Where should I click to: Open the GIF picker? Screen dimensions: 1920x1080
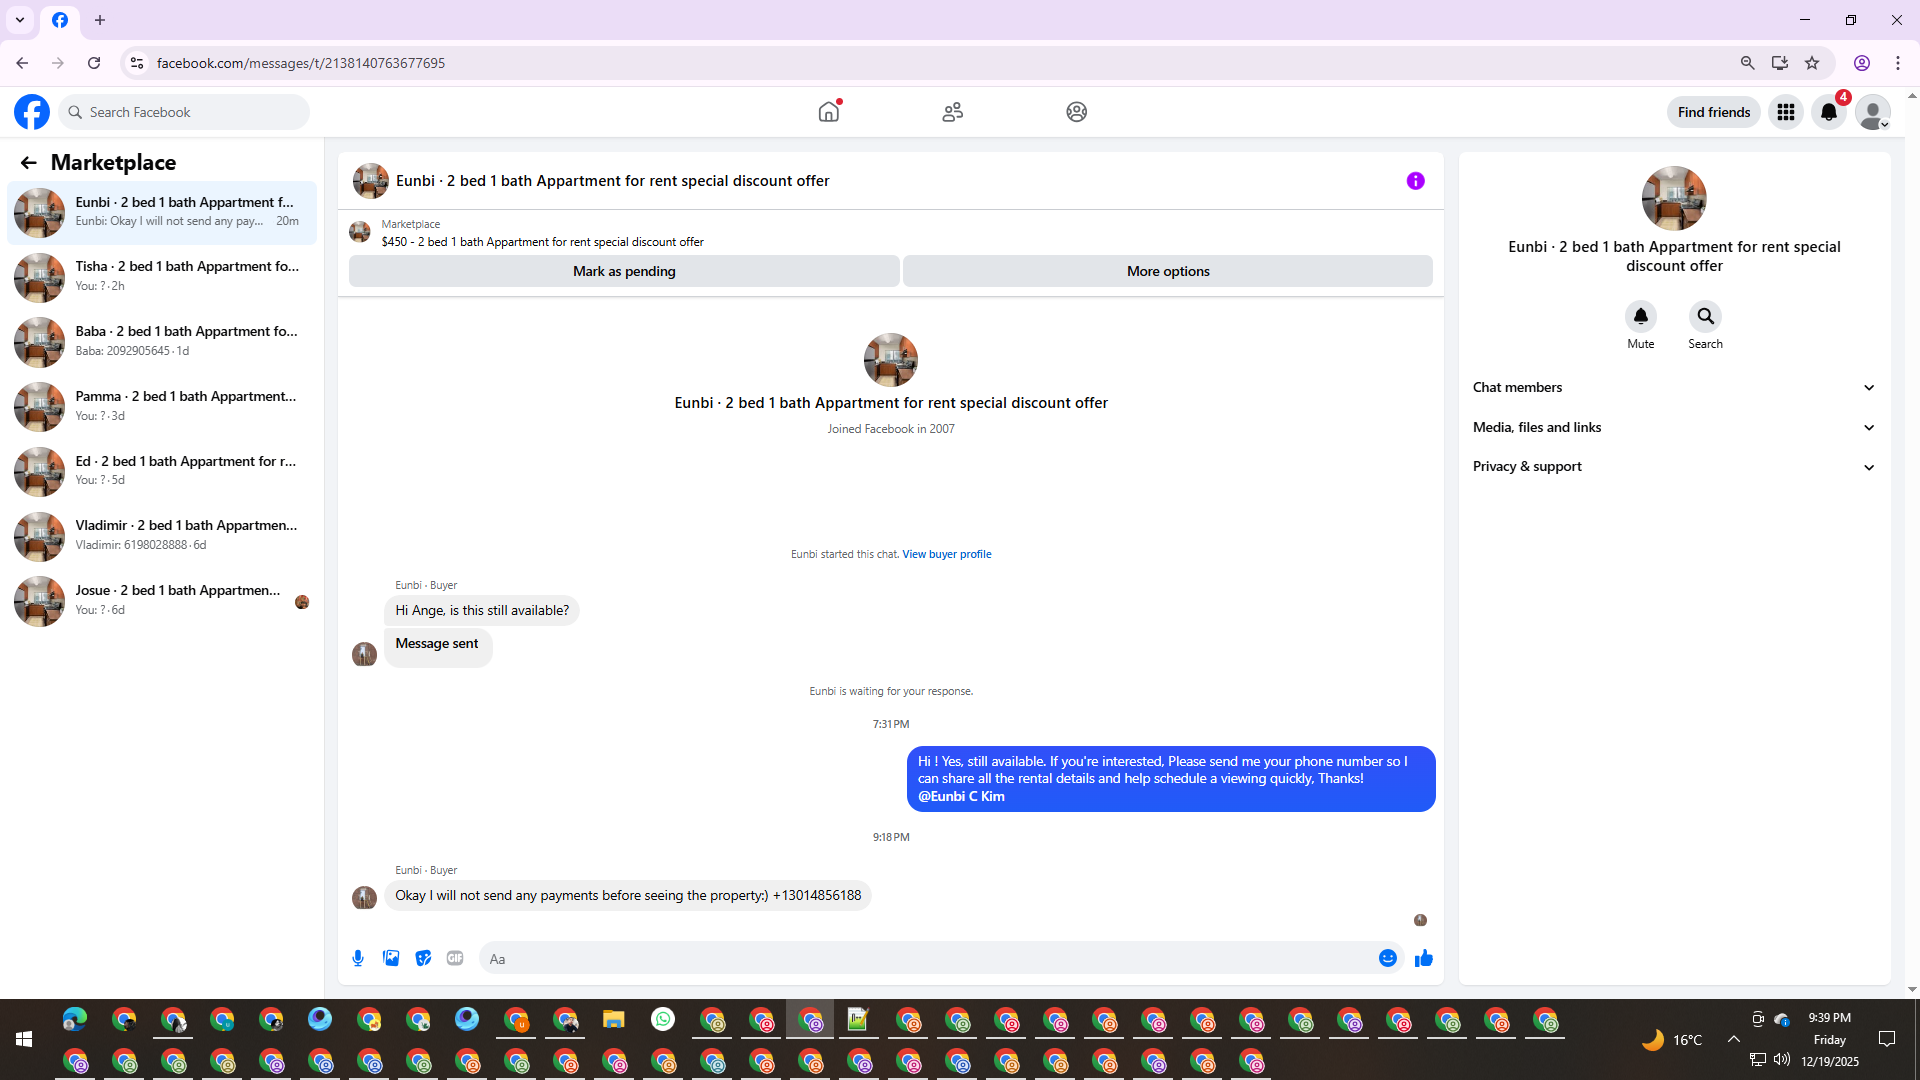[455, 958]
